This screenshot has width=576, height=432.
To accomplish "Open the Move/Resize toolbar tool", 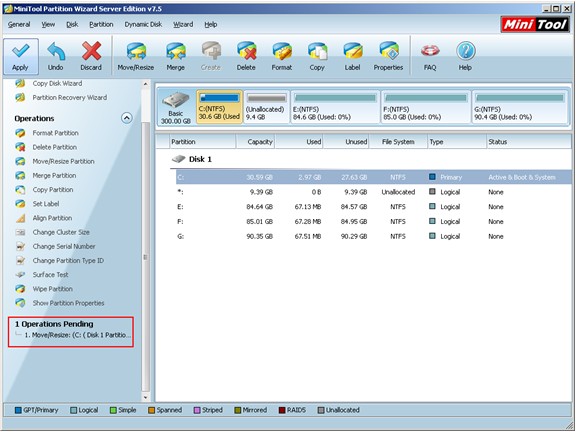I will point(136,57).
